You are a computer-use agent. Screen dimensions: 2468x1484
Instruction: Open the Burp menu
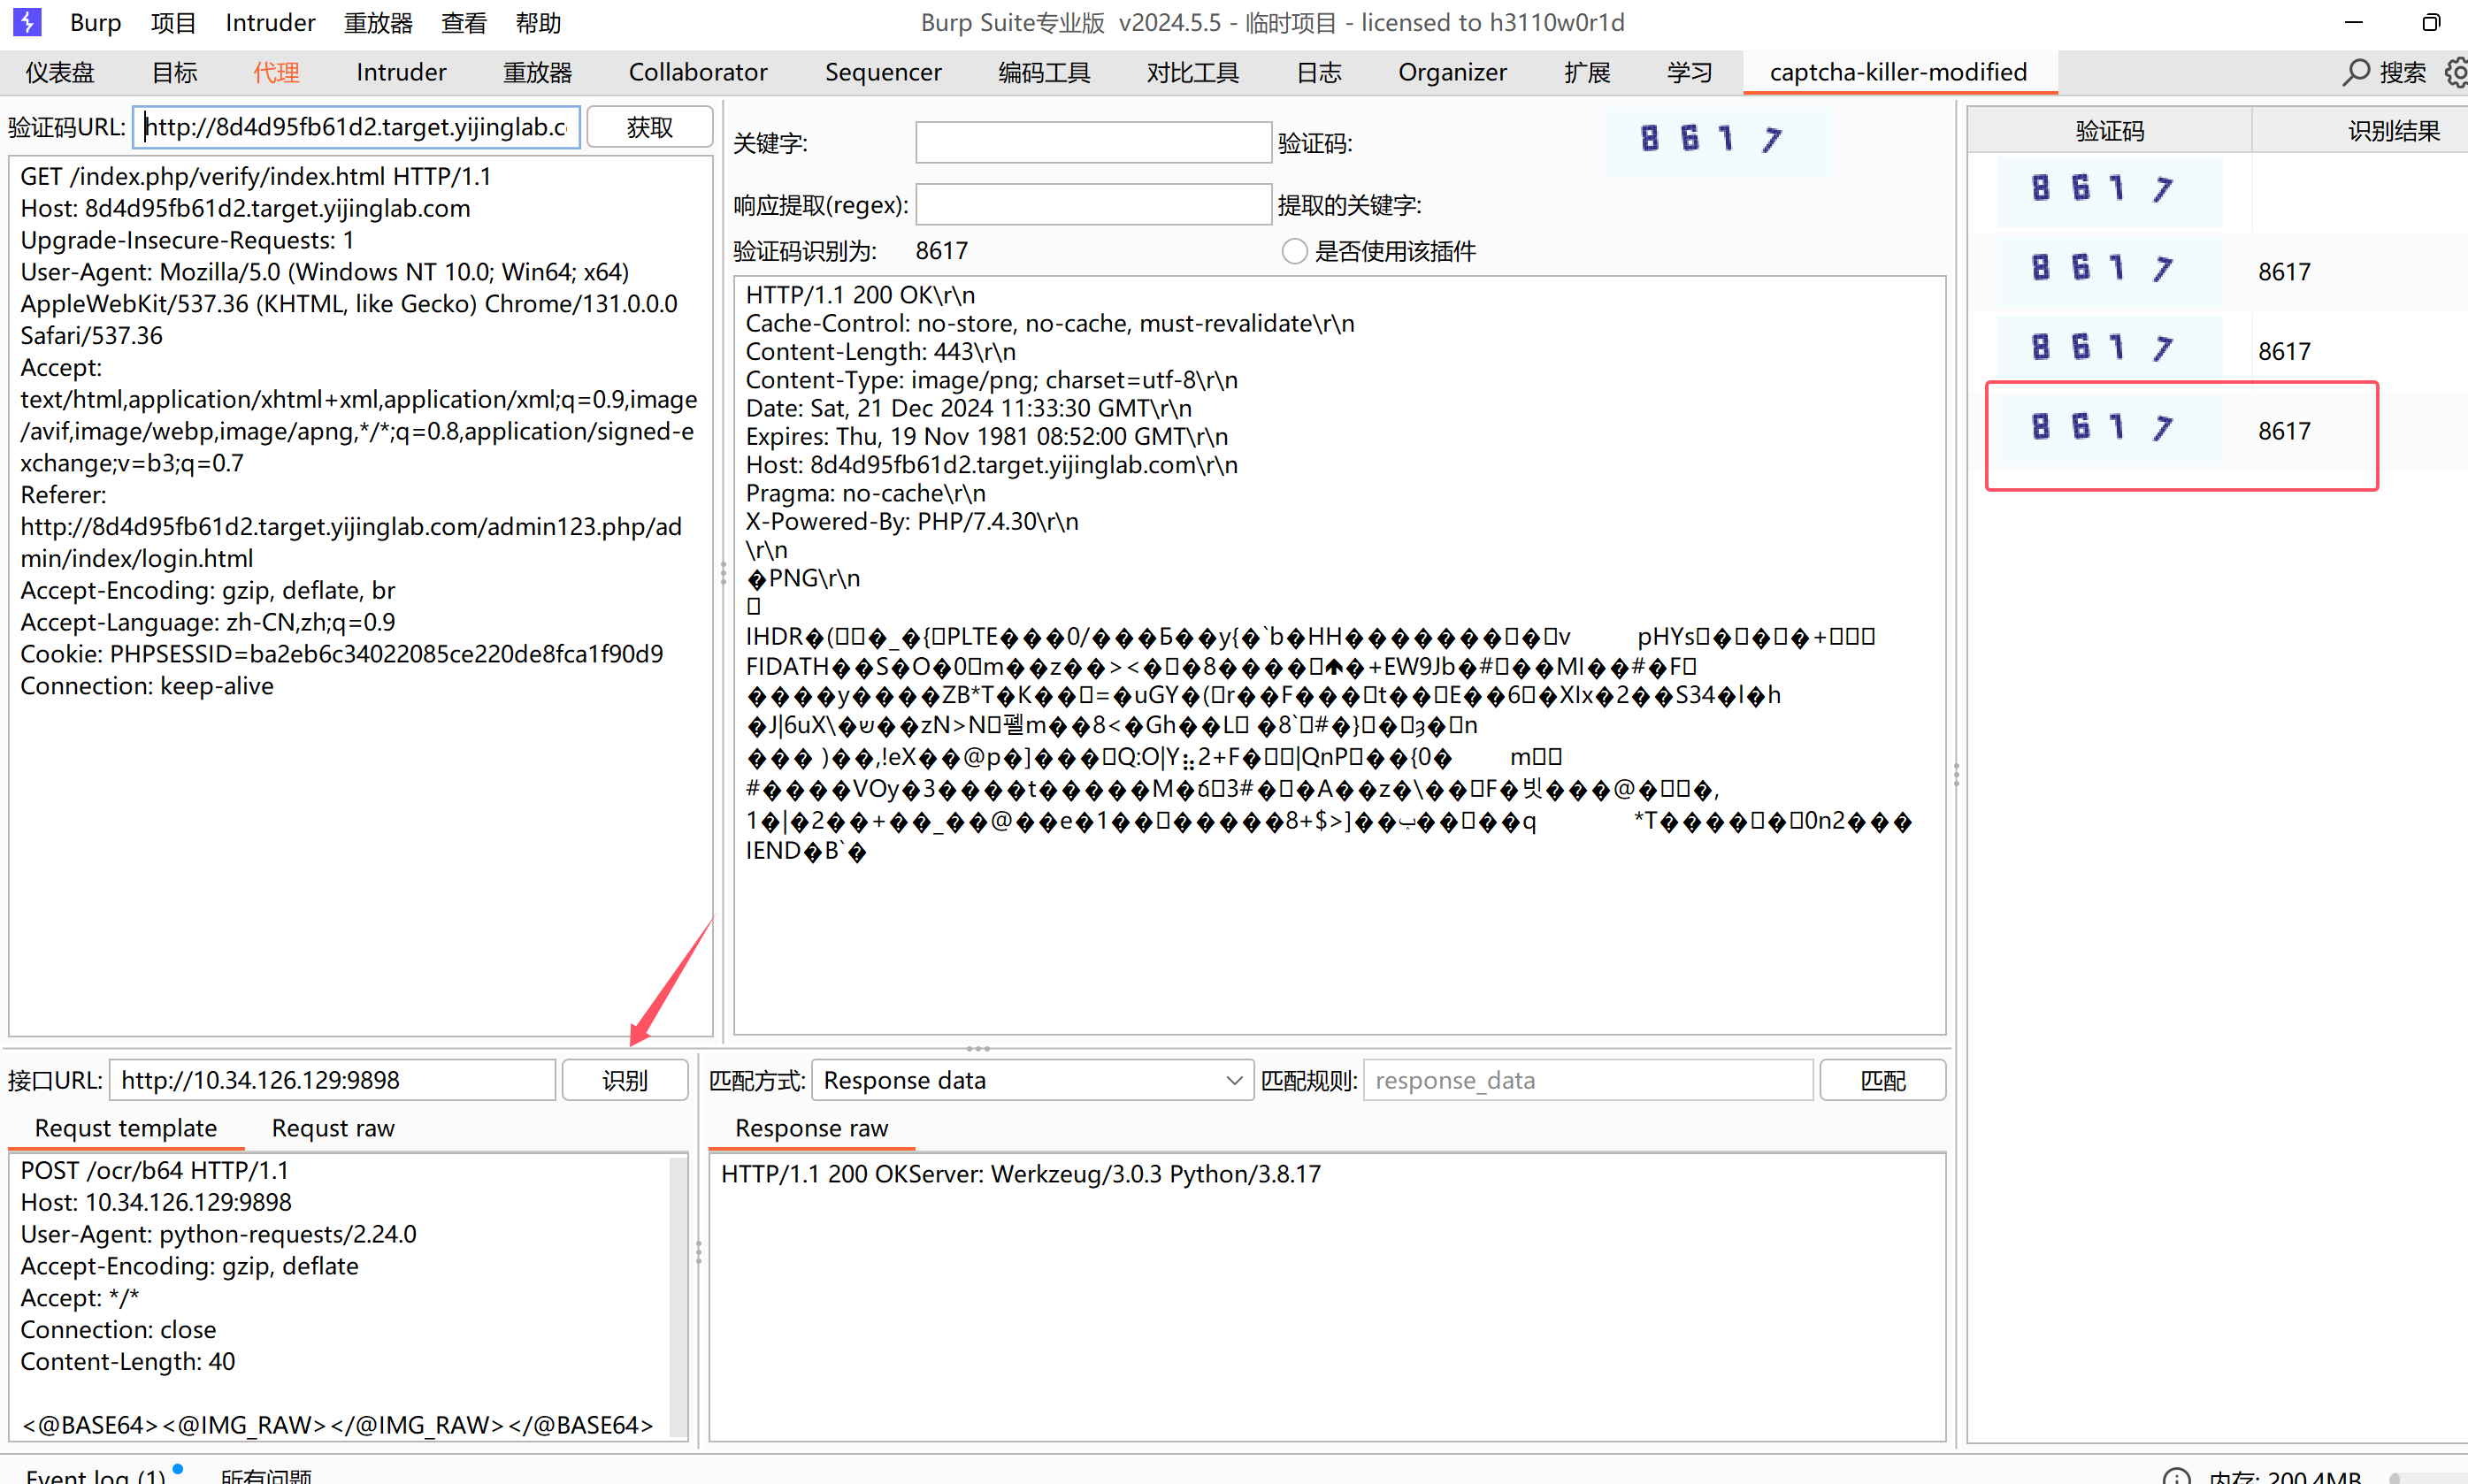[x=96, y=22]
